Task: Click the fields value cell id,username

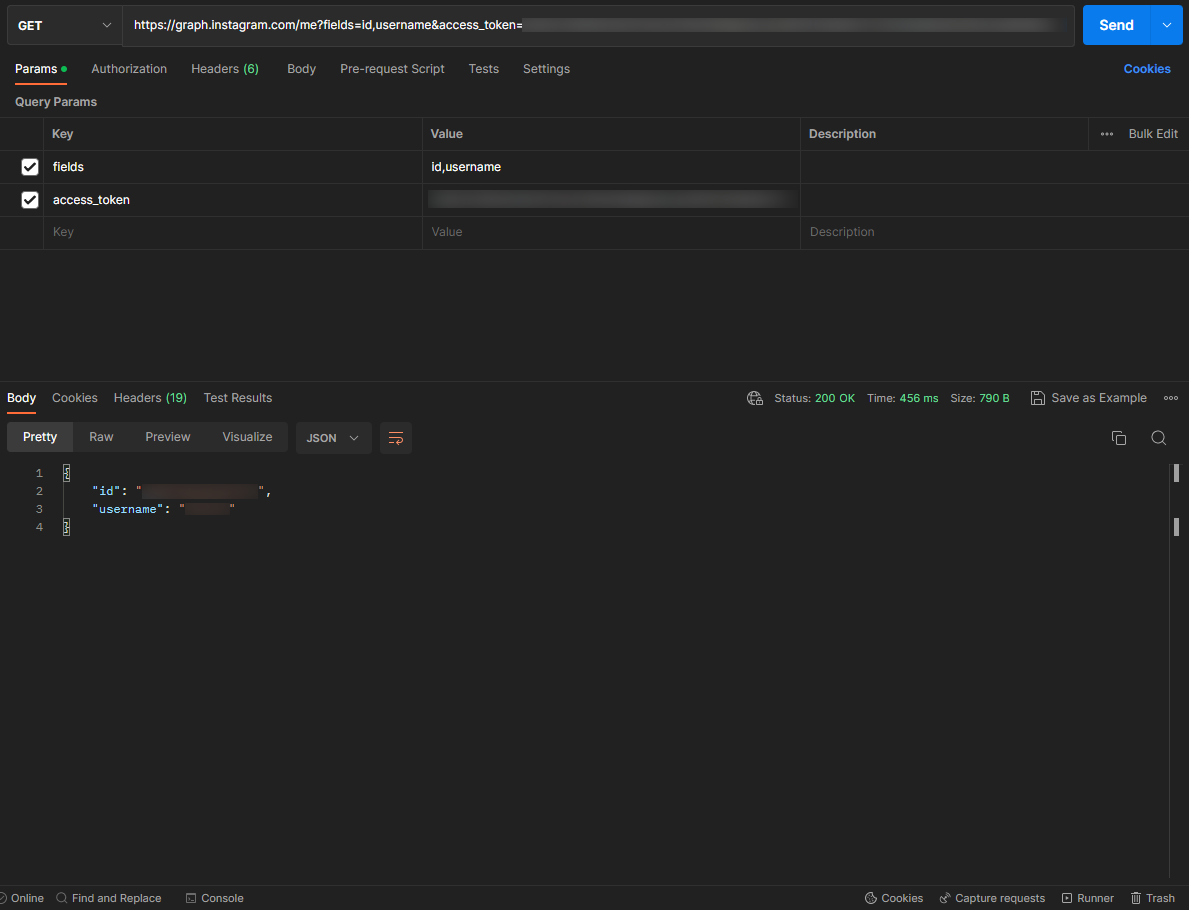Action: 611,167
